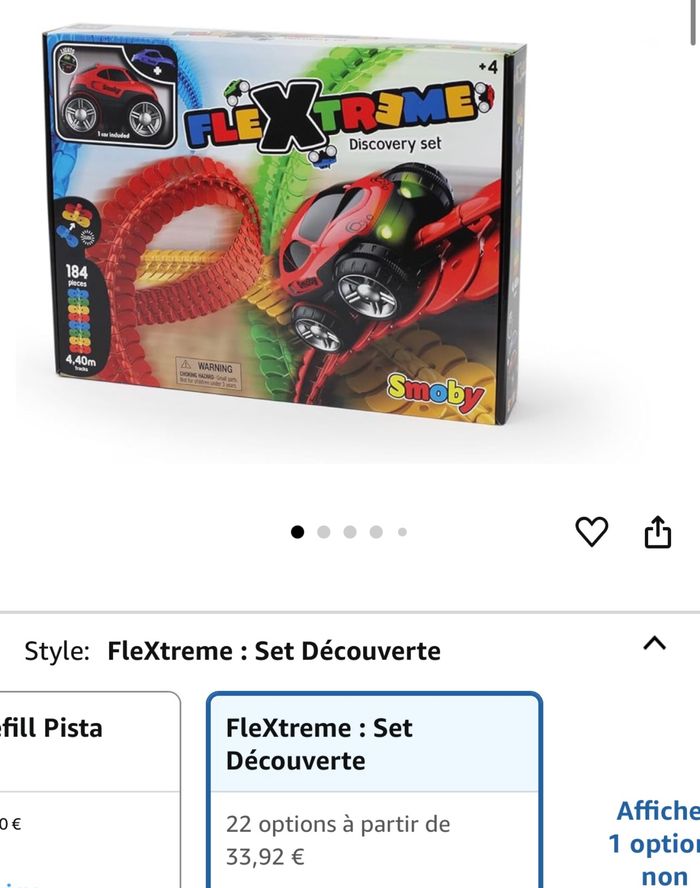The height and width of the screenshot is (888, 700).
Task: Collapse the Style section with chevron
Action: click(655, 643)
